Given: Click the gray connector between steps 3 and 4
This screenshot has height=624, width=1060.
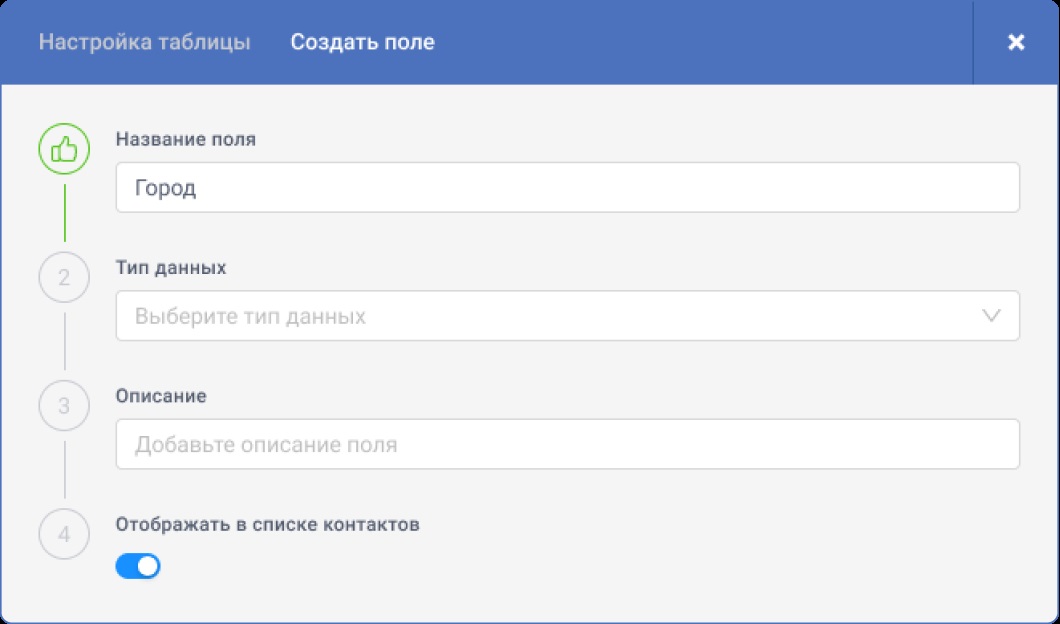Looking at the screenshot, I should coord(65,469).
